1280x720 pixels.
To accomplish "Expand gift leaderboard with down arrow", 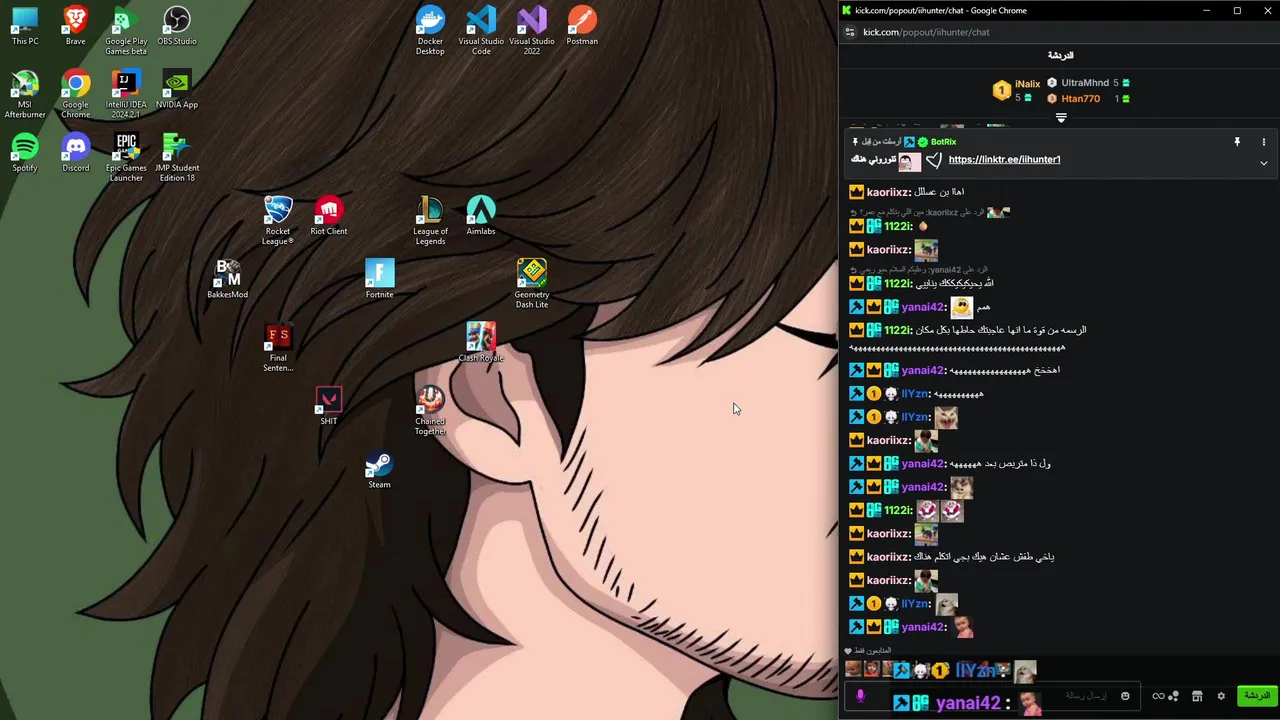I will [1061, 118].
